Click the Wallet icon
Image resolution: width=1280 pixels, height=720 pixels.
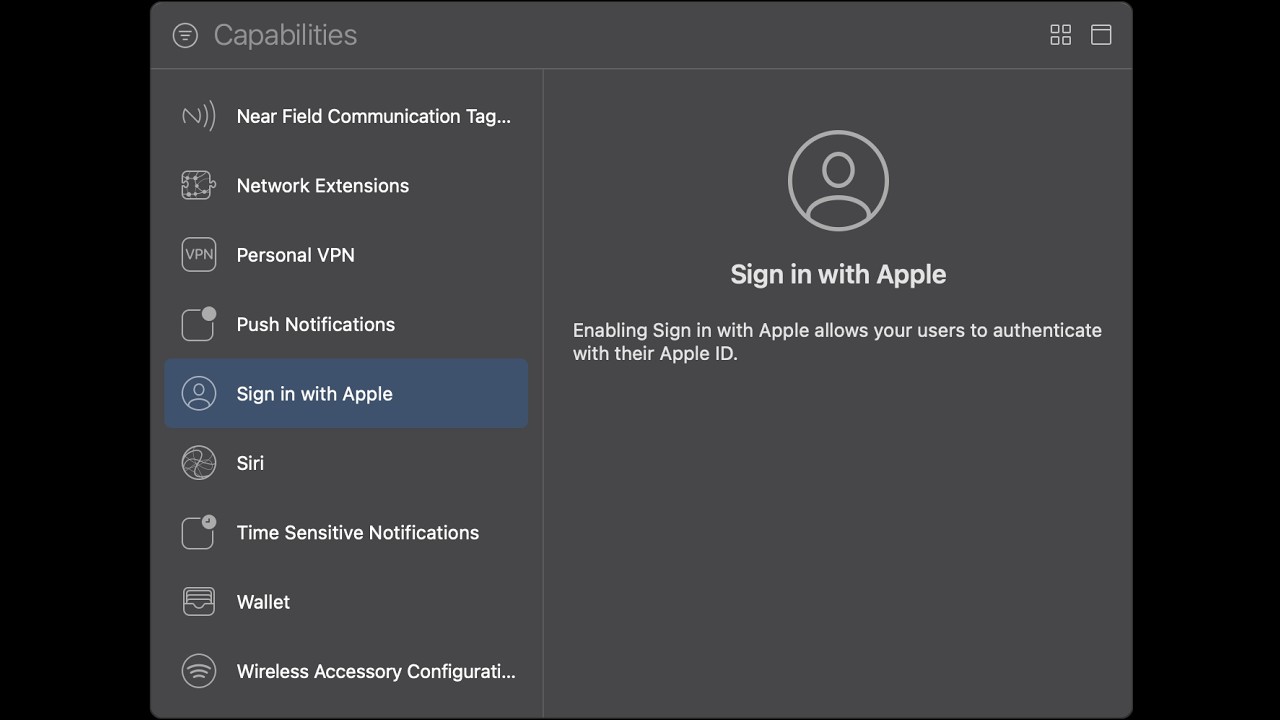(x=198, y=602)
